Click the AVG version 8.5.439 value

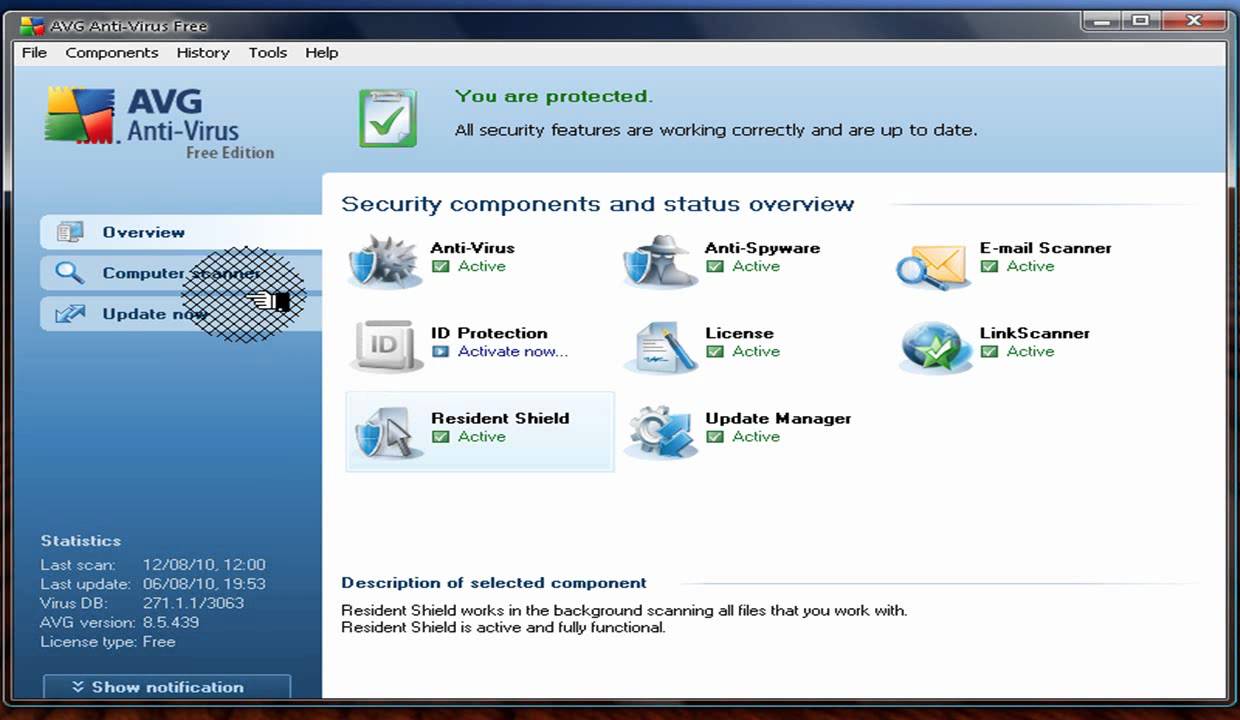tap(170, 621)
